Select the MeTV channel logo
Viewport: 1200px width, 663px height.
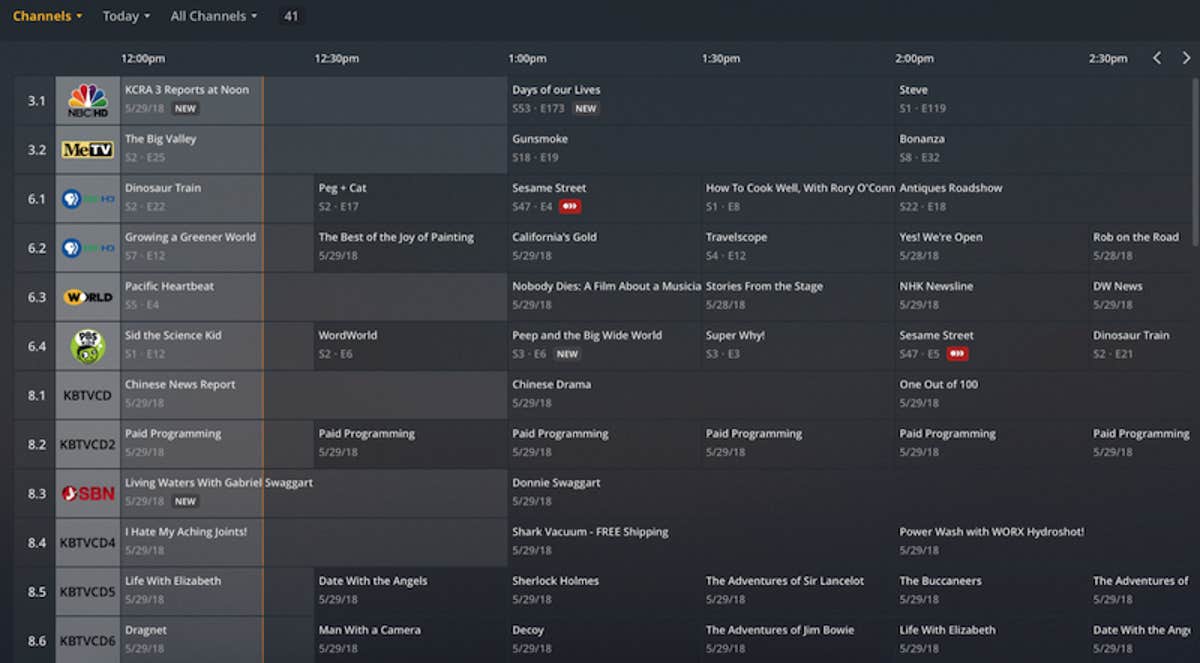pos(87,148)
